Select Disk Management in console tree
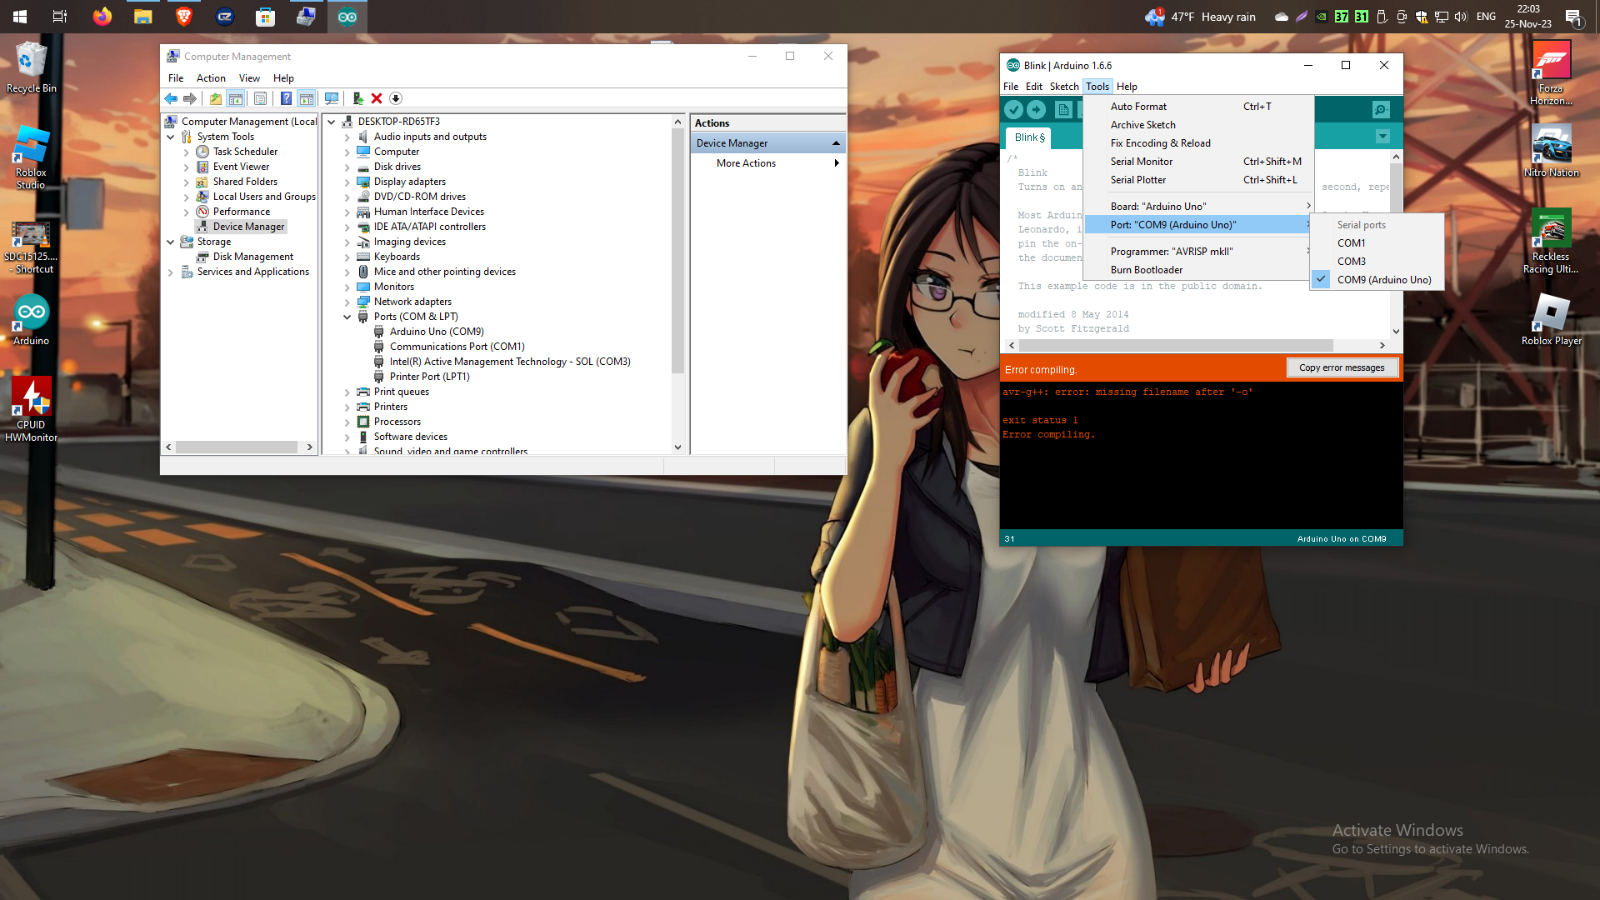This screenshot has width=1600, height=900. (x=253, y=257)
